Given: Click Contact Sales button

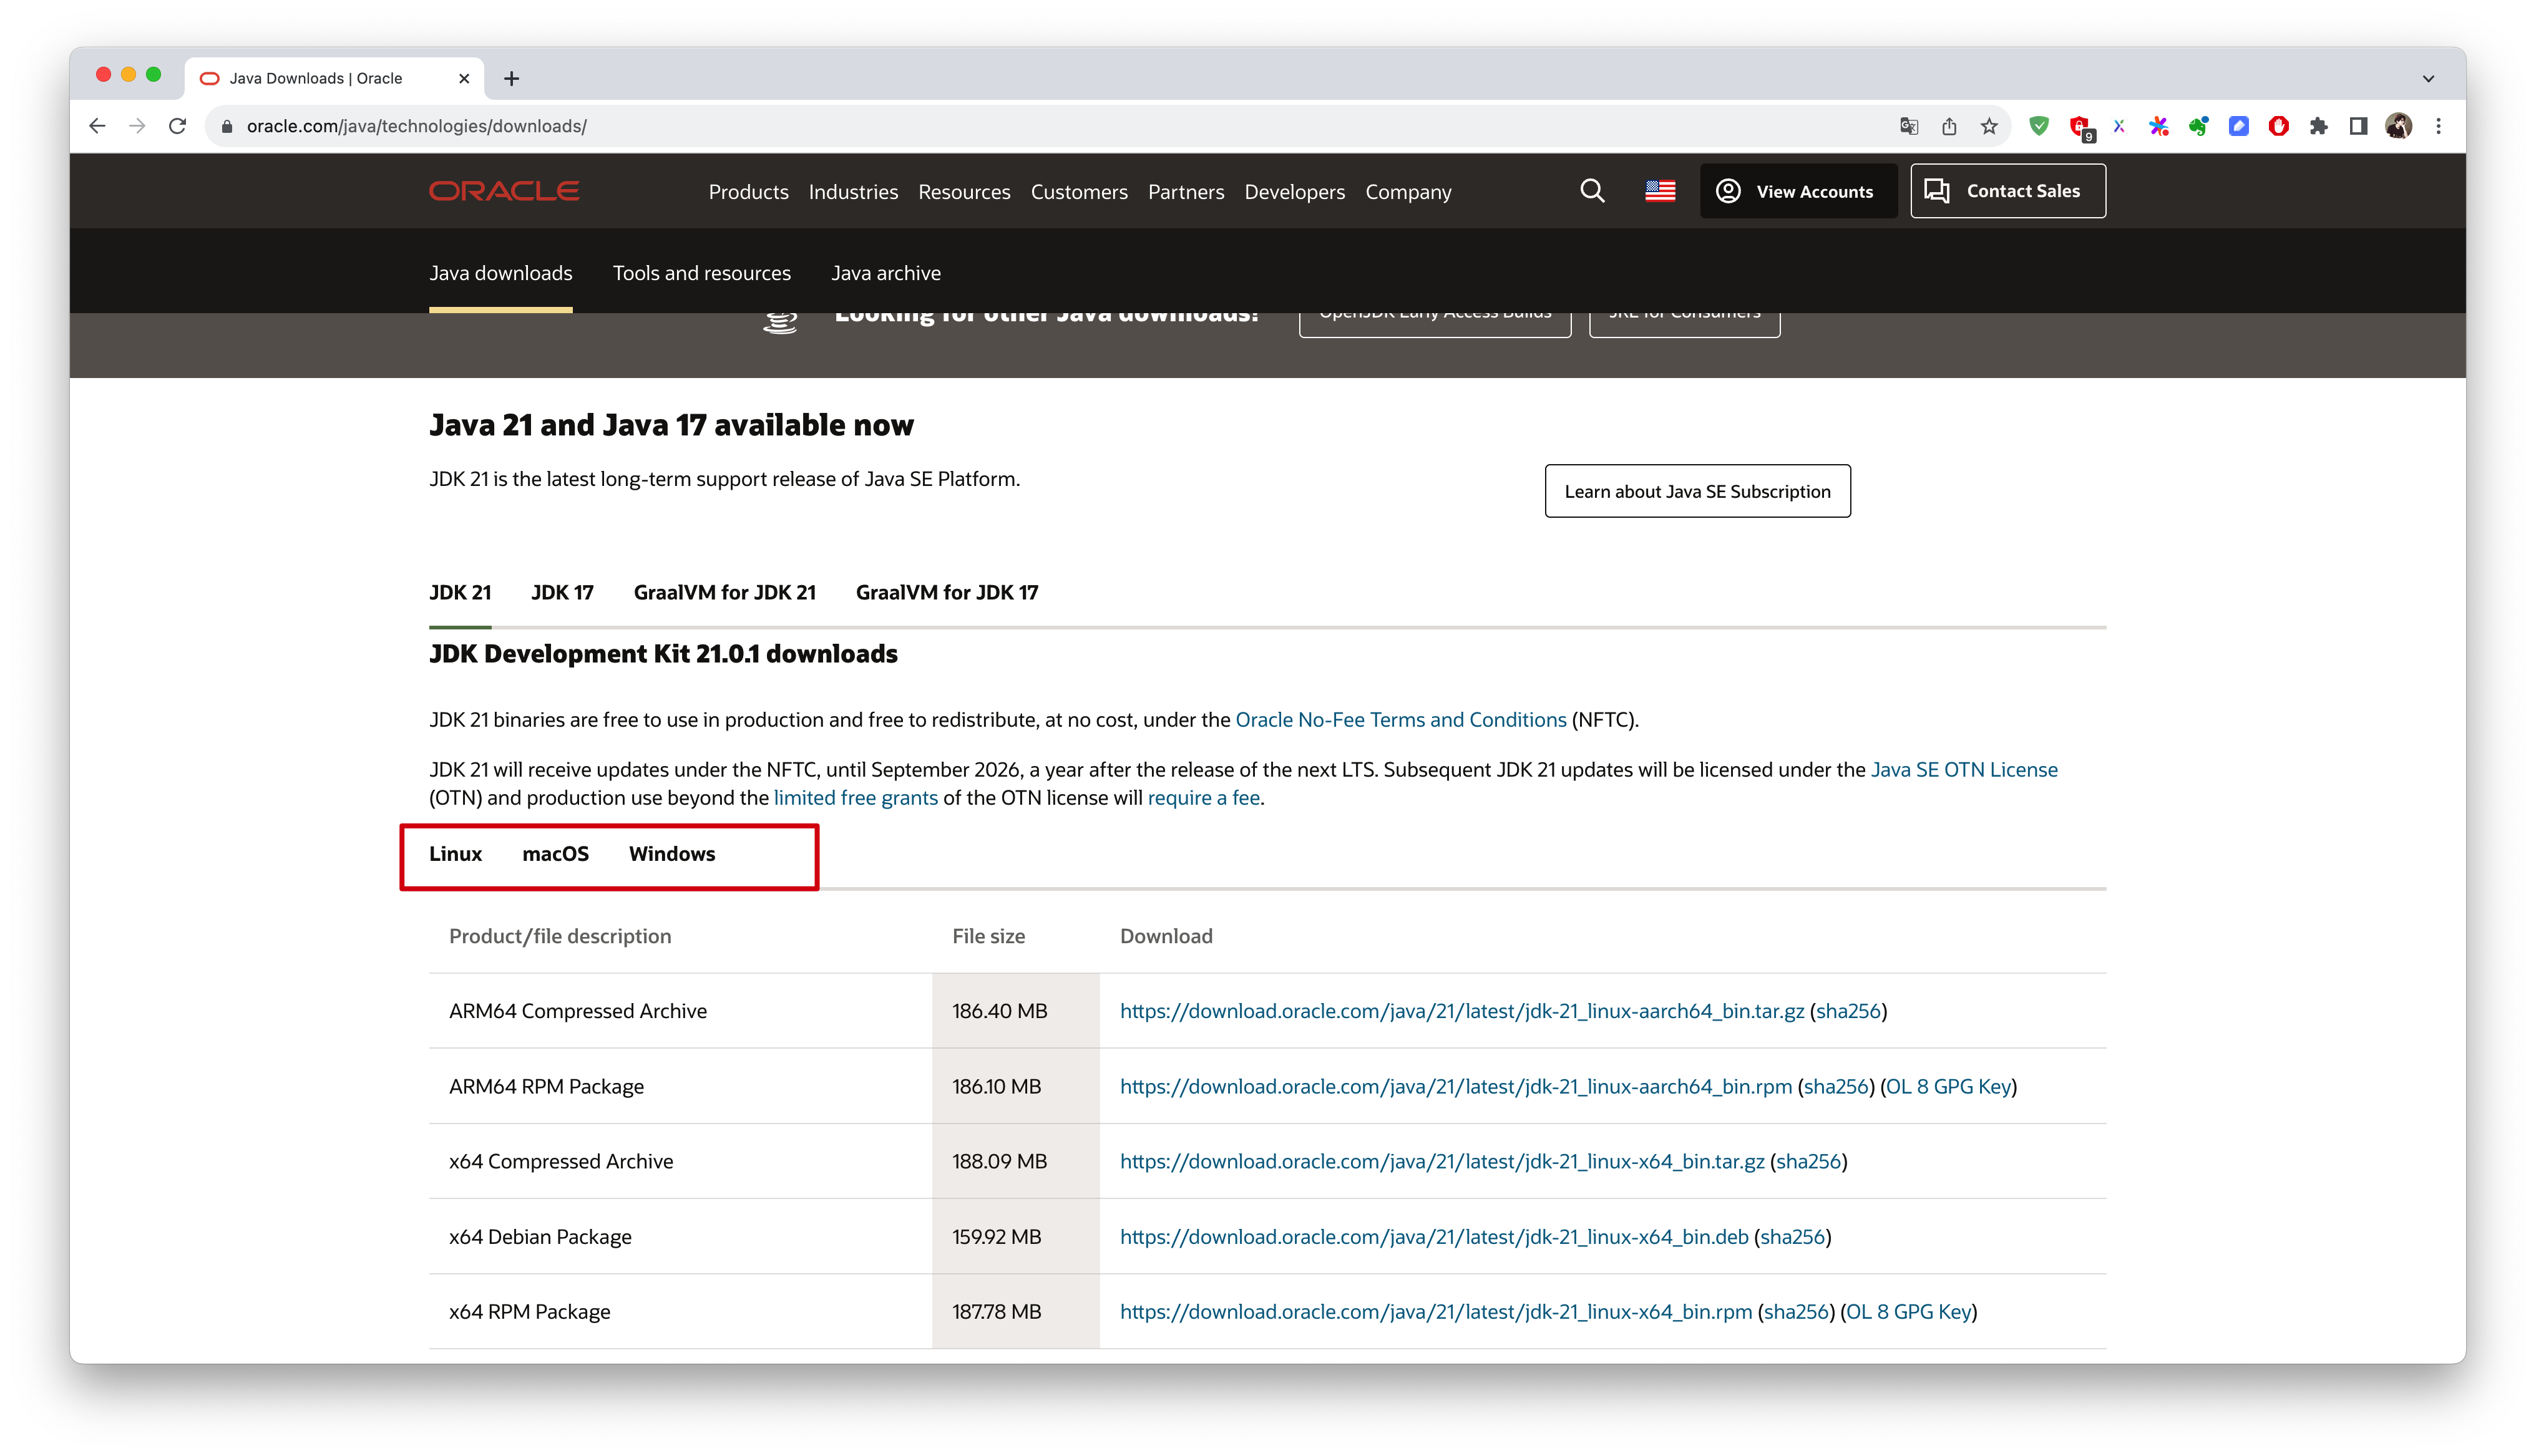Looking at the screenshot, I should (x=2007, y=191).
